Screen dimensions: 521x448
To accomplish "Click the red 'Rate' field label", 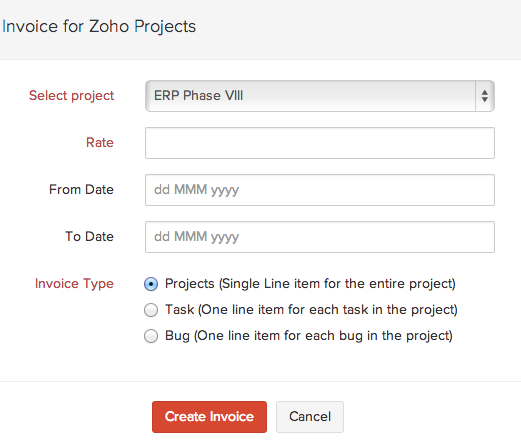I will (100, 143).
